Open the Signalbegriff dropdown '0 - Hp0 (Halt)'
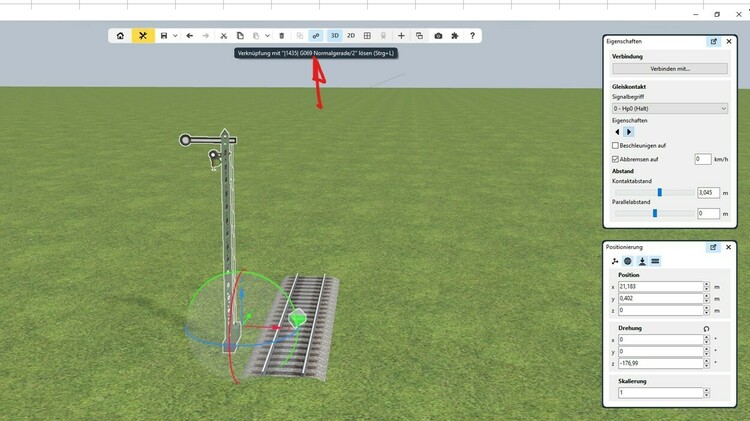The height and width of the screenshot is (421, 750). pyautogui.click(x=670, y=109)
